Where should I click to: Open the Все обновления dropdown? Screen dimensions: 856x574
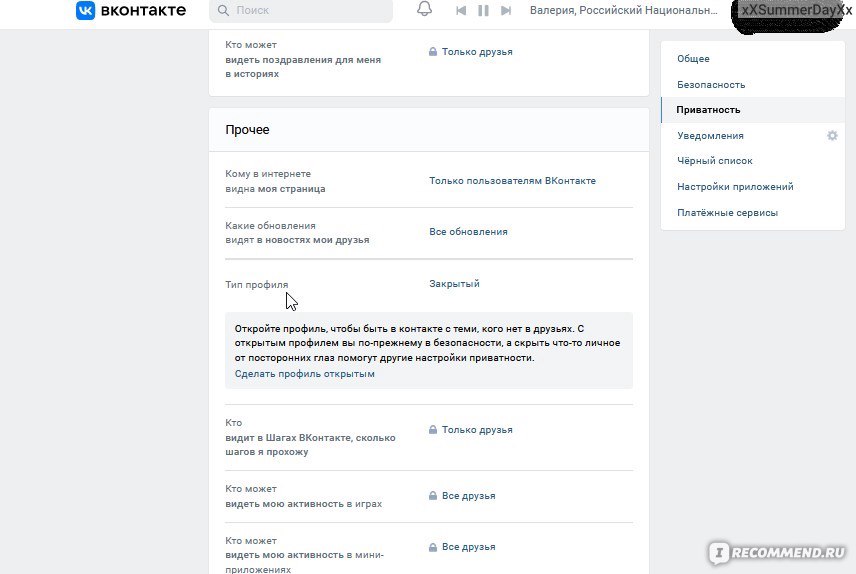click(468, 232)
